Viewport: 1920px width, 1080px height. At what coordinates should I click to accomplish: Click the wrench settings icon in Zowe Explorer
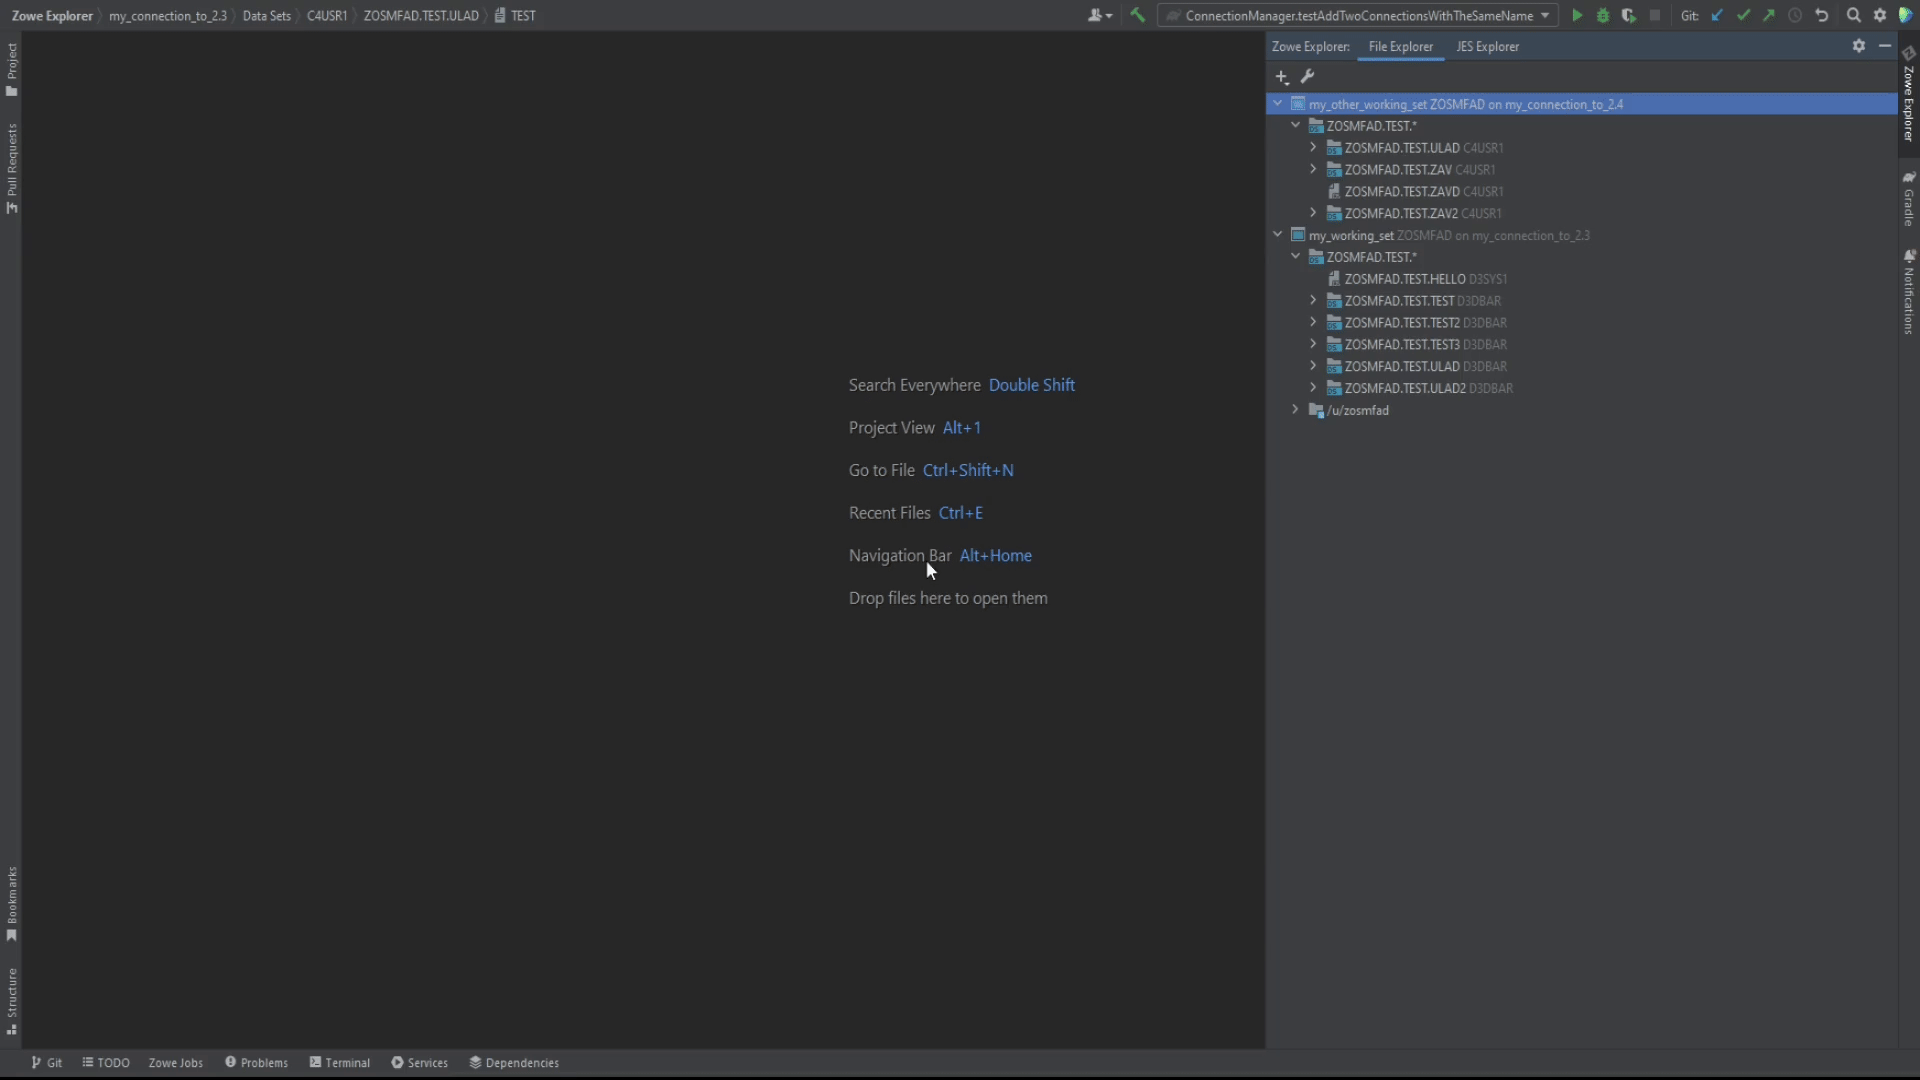[x=1307, y=76]
